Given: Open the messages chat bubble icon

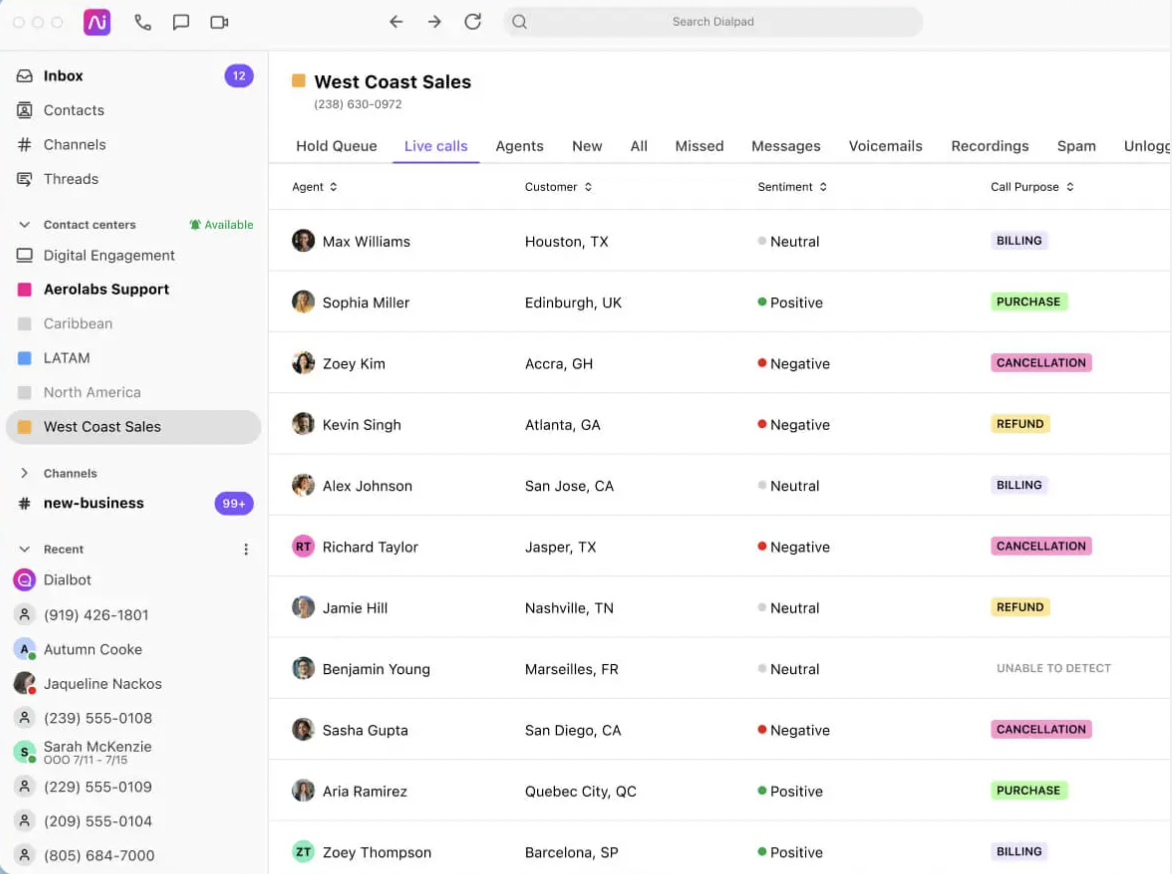Looking at the screenshot, I should point(180,22).
